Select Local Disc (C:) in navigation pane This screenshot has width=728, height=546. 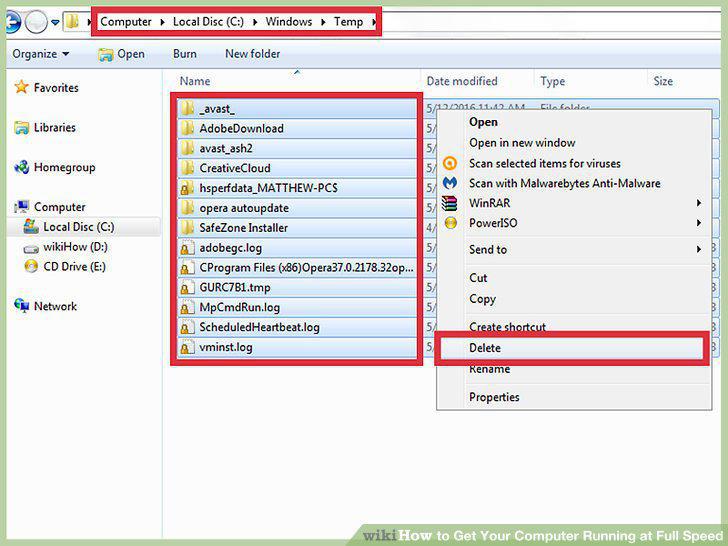(78, 227)
